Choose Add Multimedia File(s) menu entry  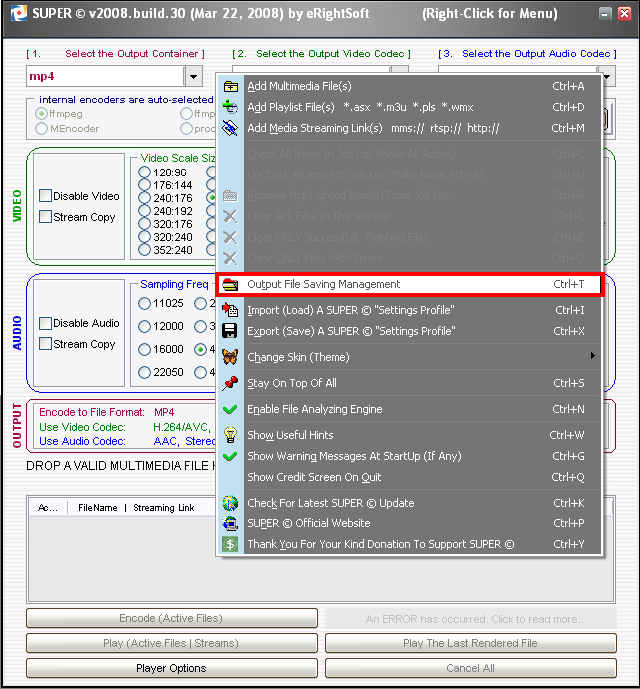(409, 86)
